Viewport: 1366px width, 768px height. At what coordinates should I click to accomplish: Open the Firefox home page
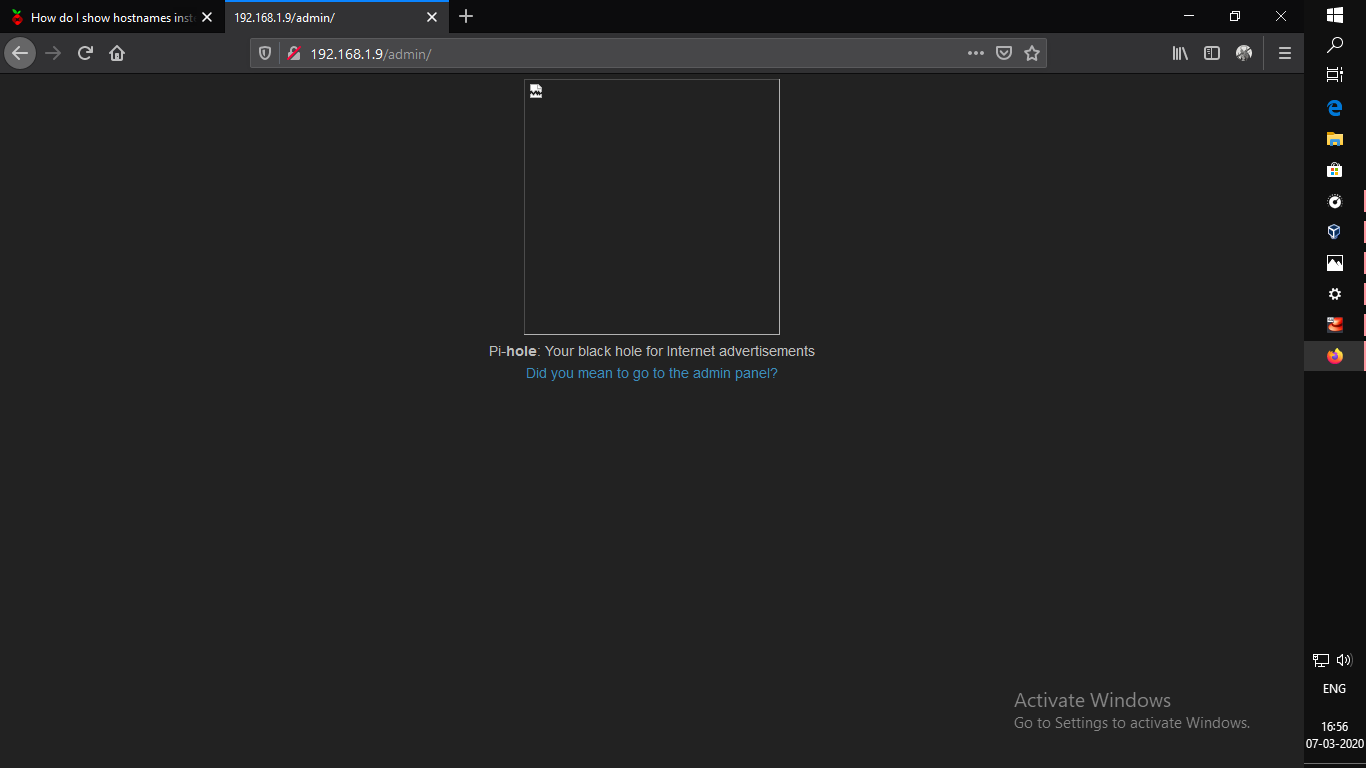click(115, 52)
